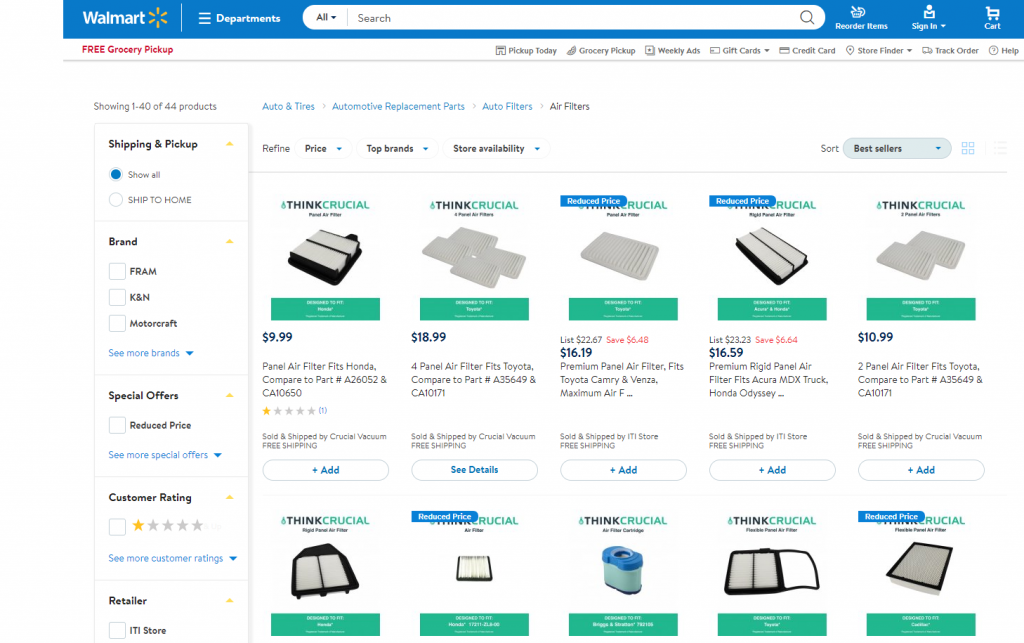Click the FREE Grocery Pickup link
This screenshot has width=1024, height=643.
point(127,49)
